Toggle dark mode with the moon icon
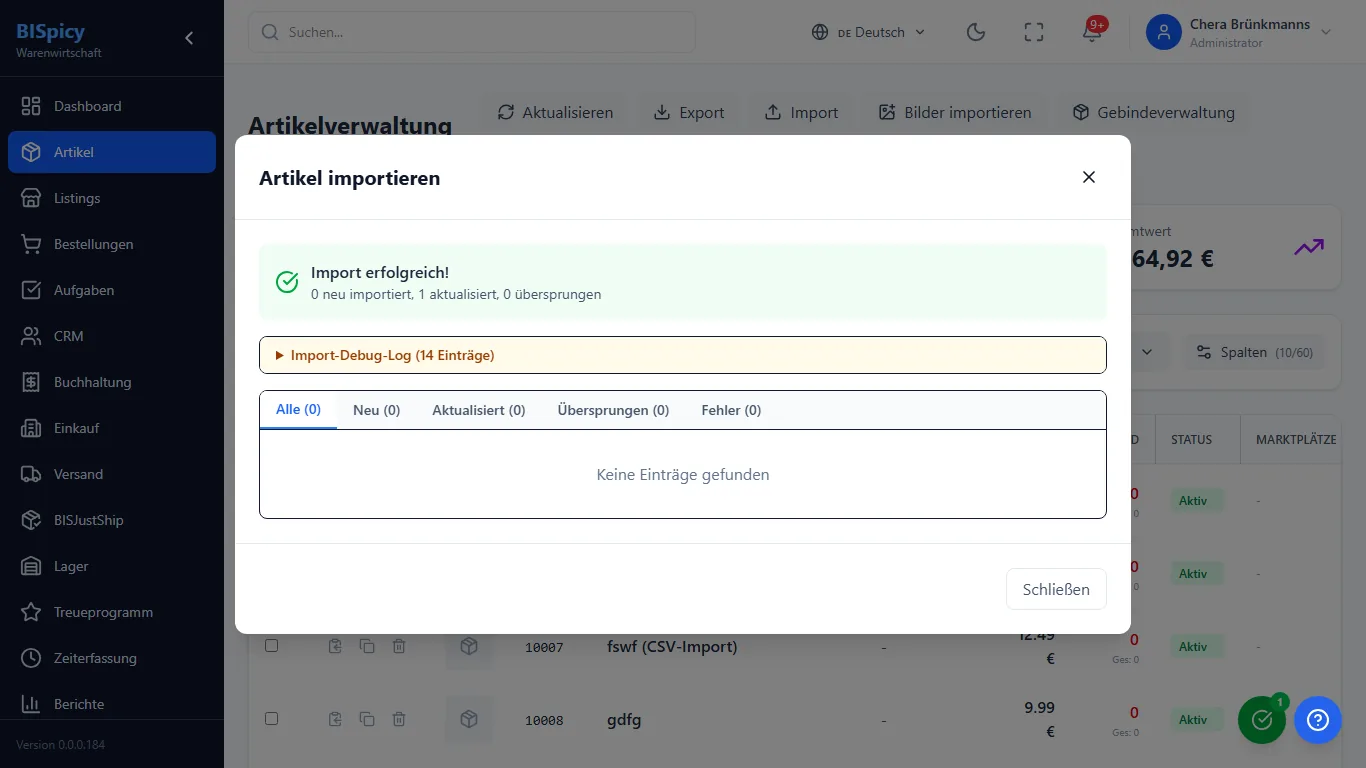 [x=976, y=32]
